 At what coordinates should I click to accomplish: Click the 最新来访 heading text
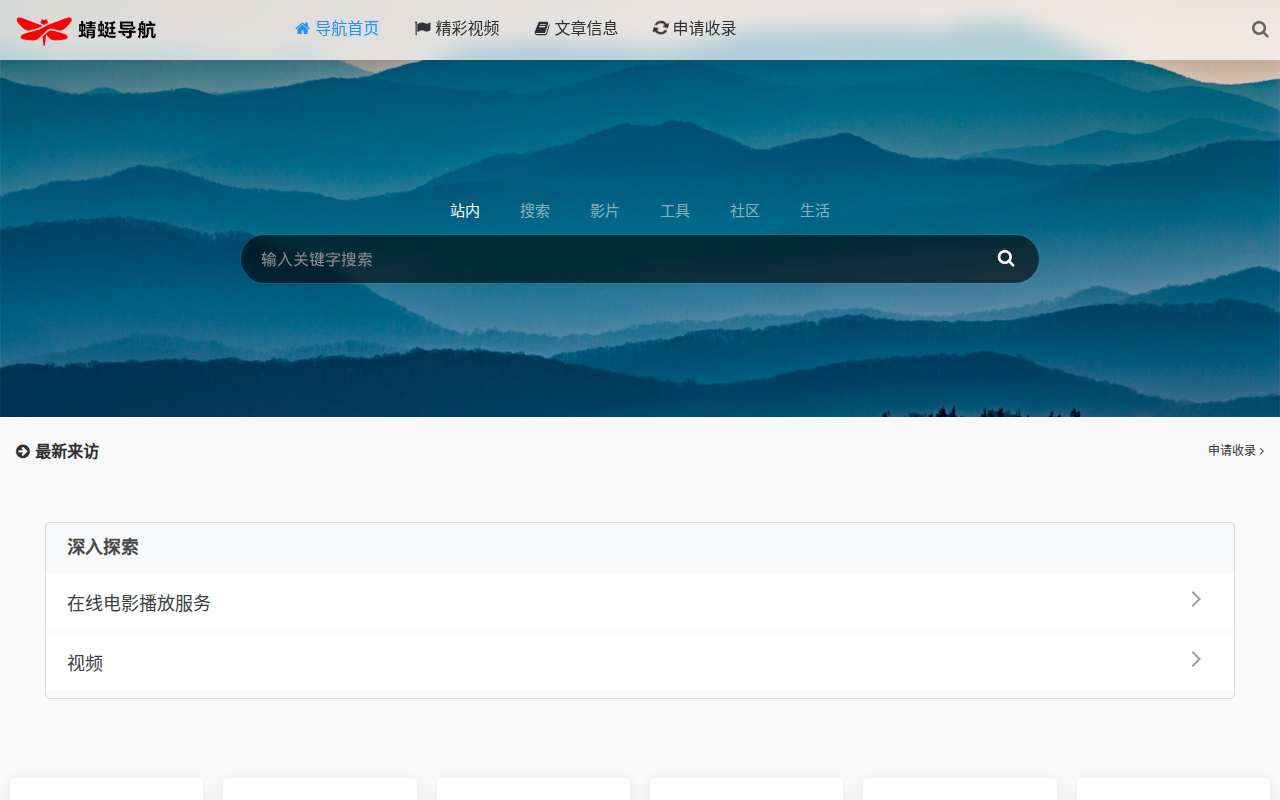(x=67, y=452)
